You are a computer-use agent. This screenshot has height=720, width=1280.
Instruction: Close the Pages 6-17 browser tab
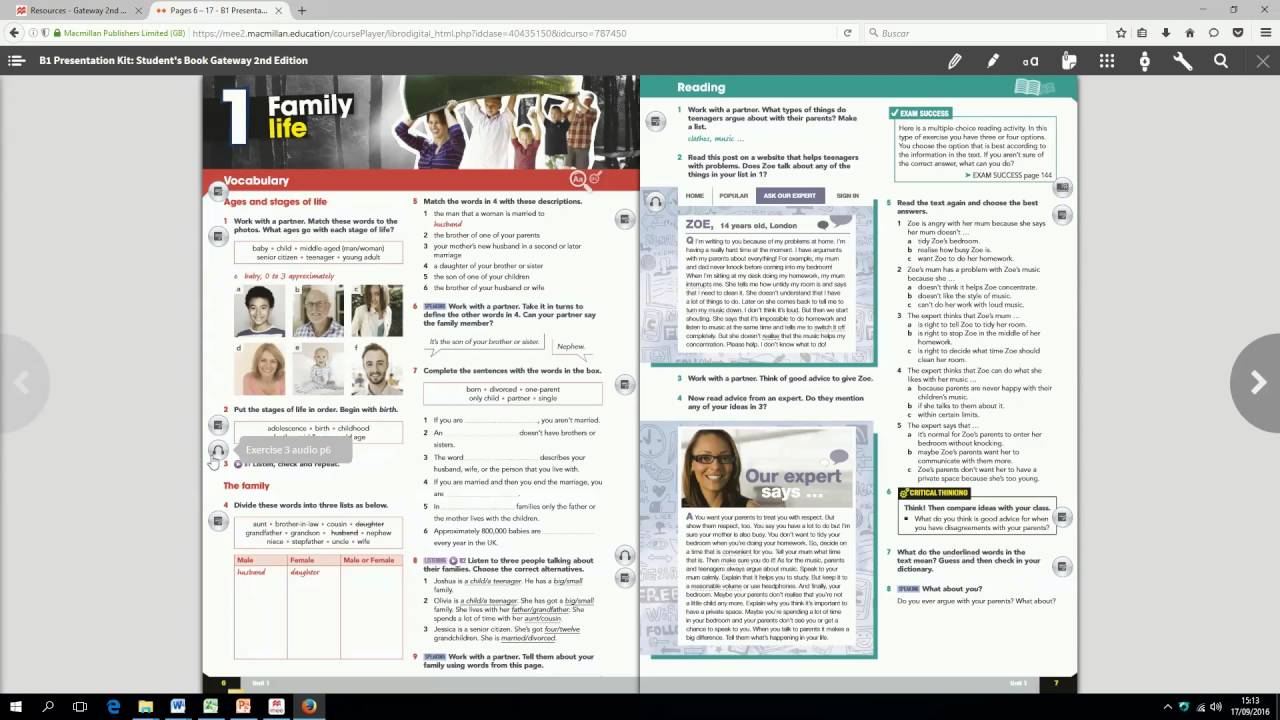(276, 10)
